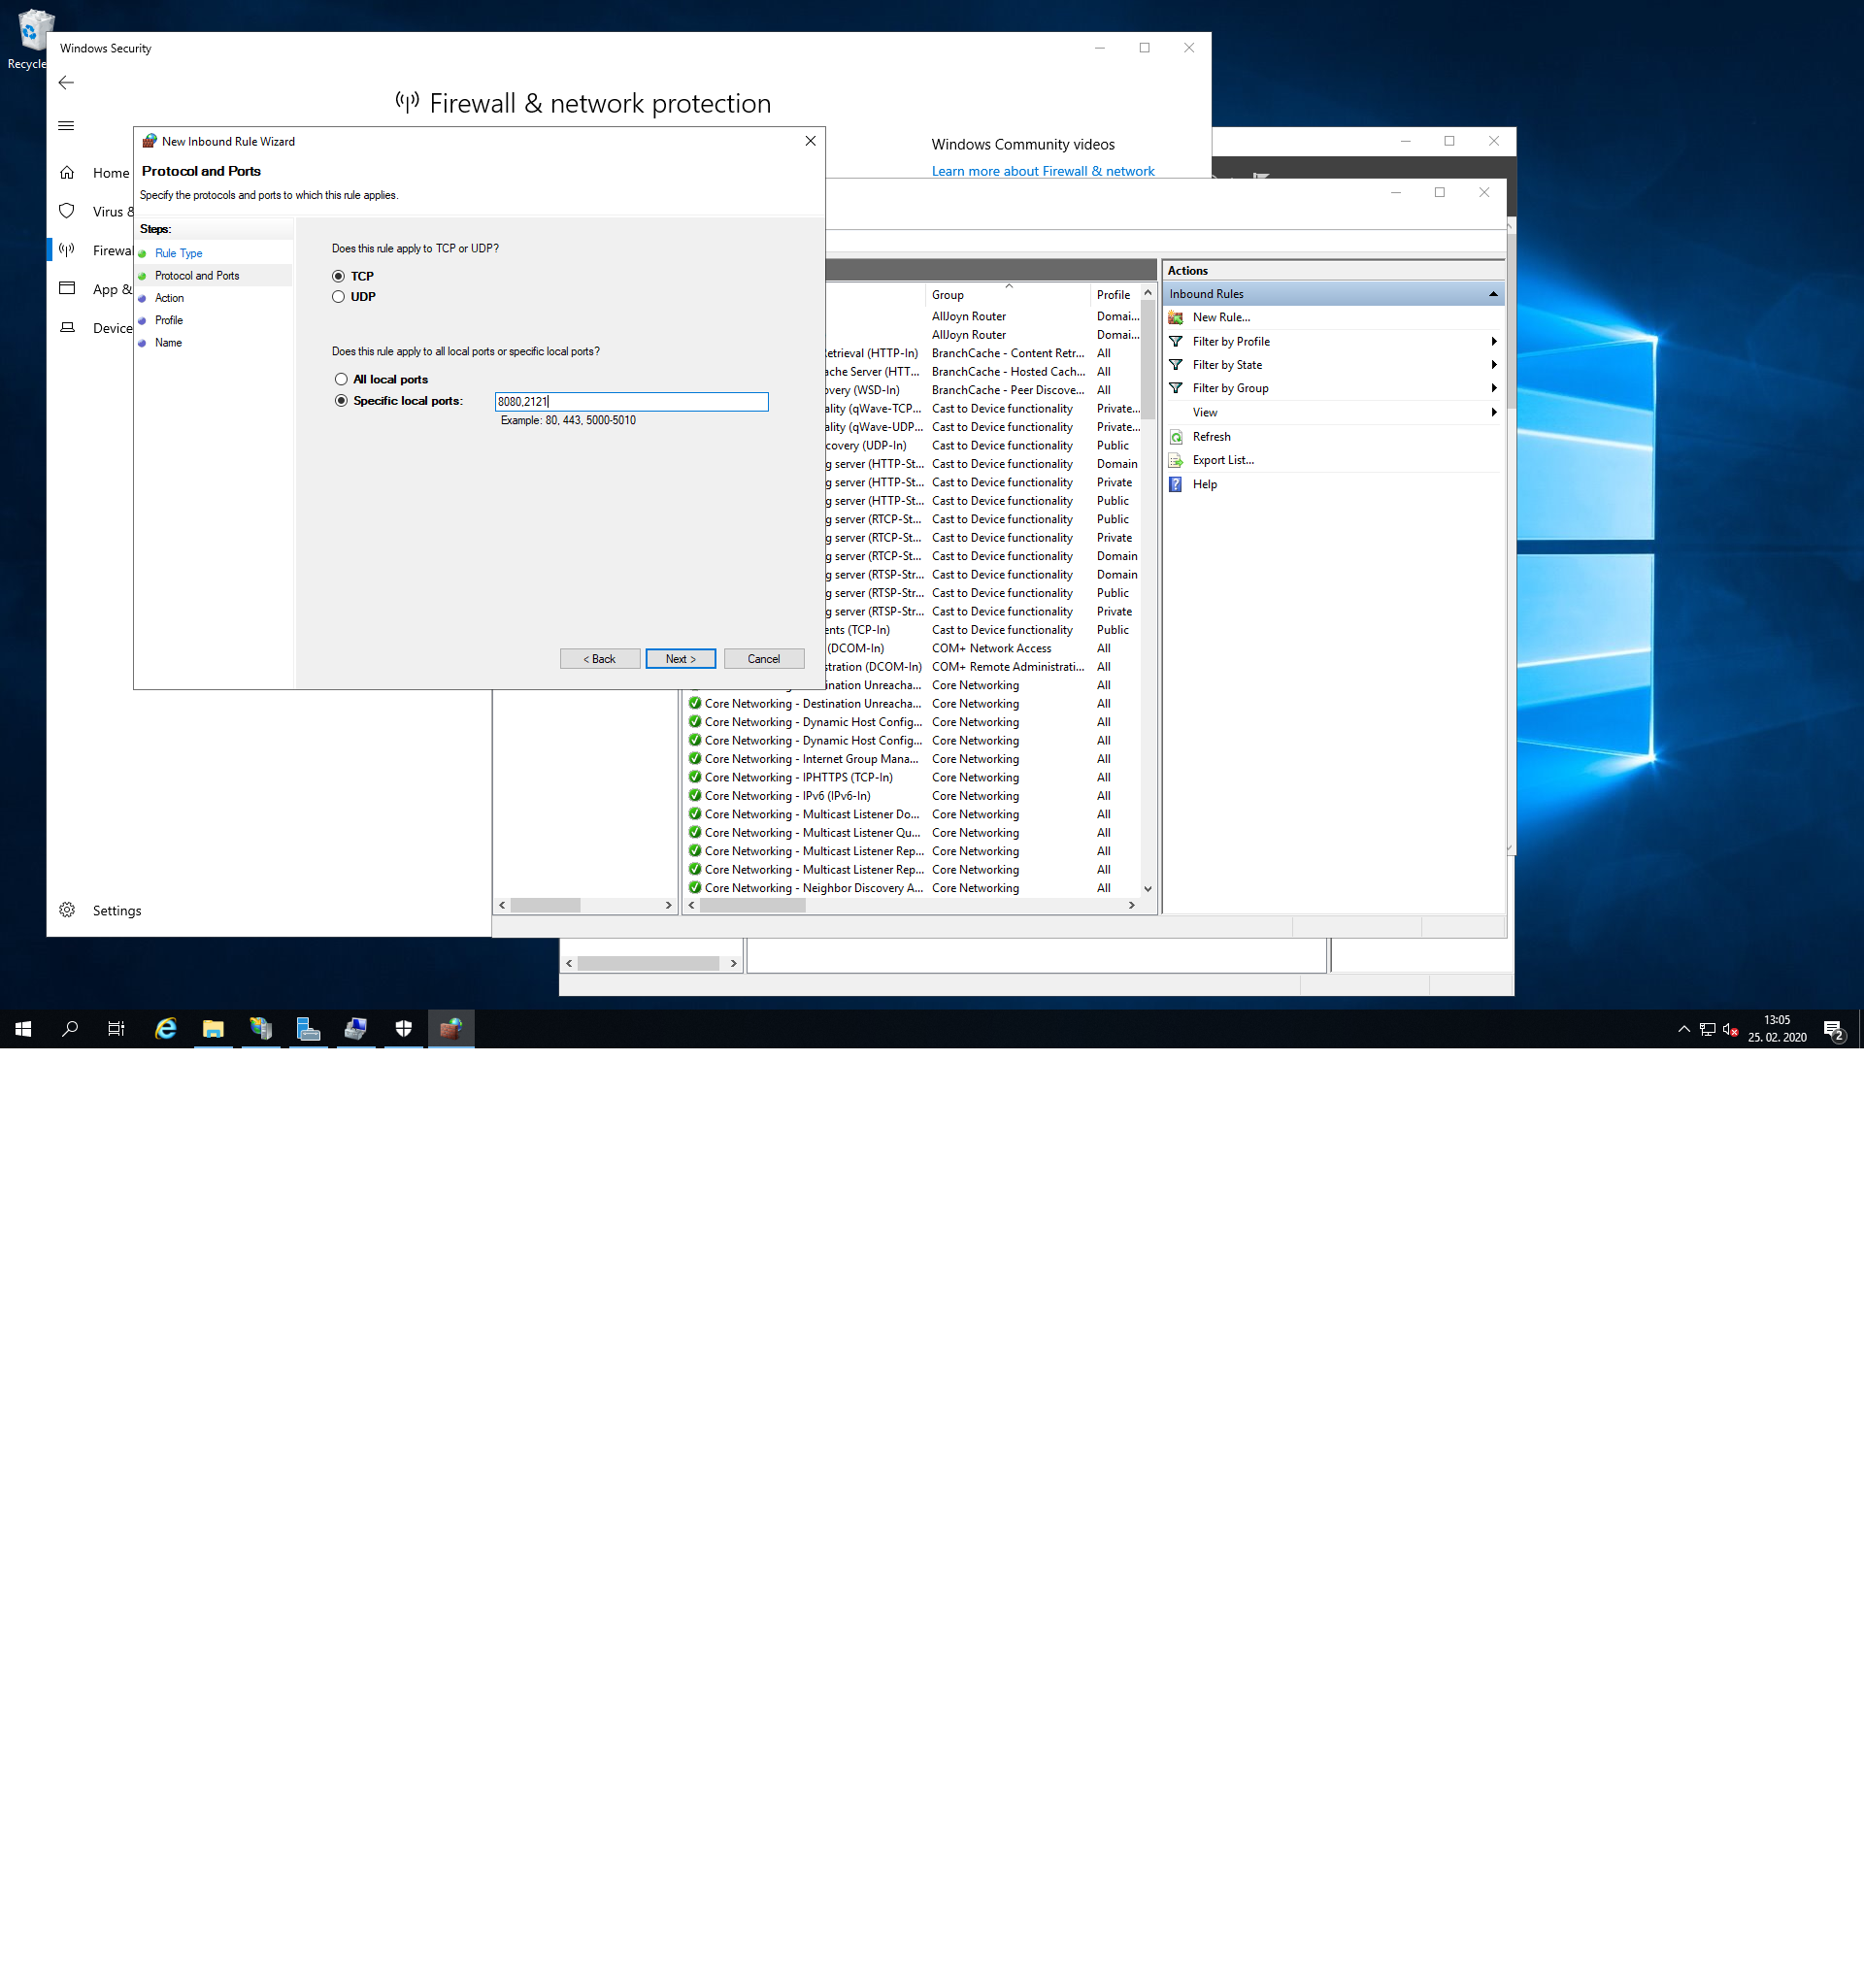Click the Refresh icon in Actions pane
The height and width of the screenshot is (1988, 1864).
click(1176, 437)
